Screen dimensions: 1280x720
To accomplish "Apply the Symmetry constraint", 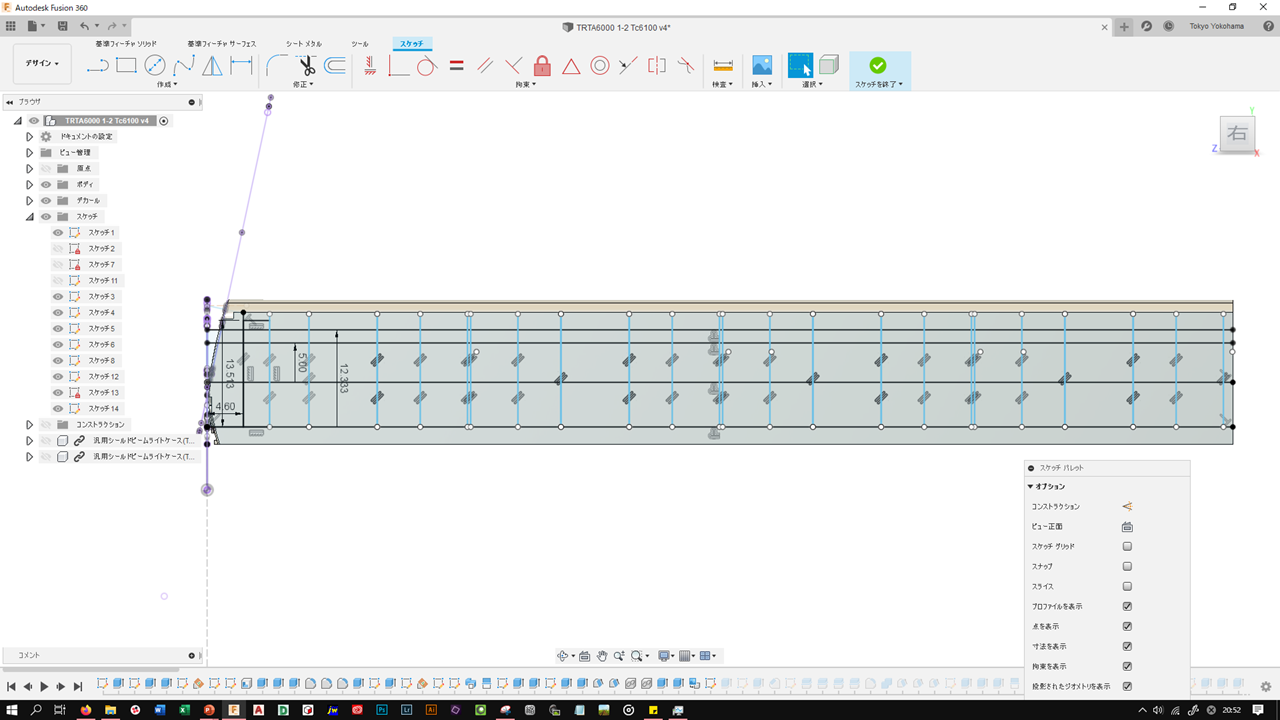I will [657, 66].
